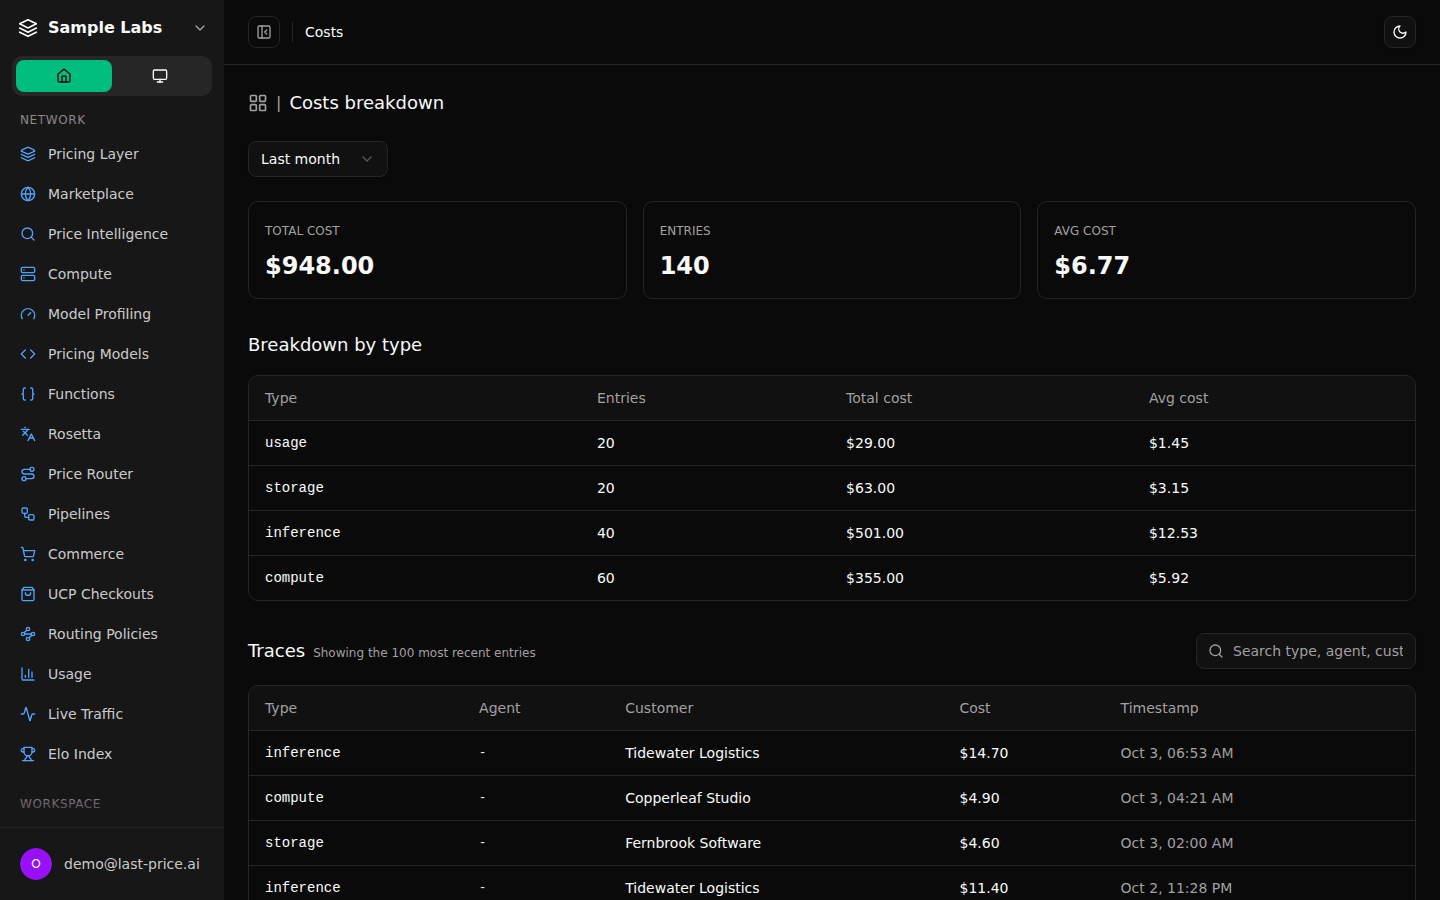Screen dimensions: 1440x900
Task: Toggle the dark mode moon button
Action: [1400, 32]
